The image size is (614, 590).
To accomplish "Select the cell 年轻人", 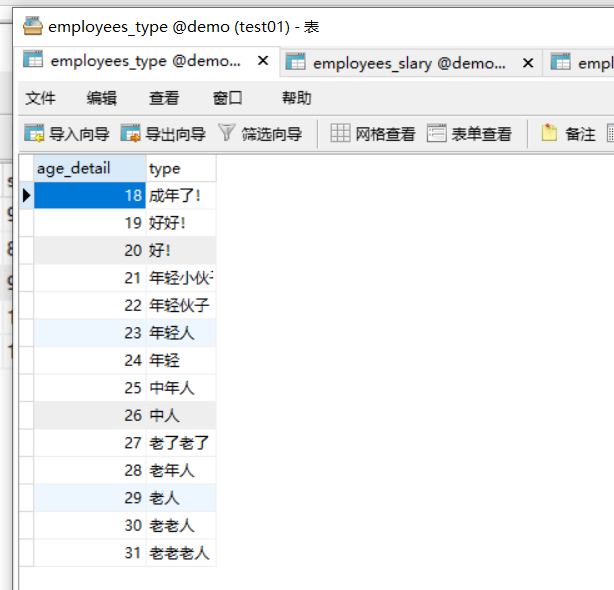I will tap(181, 333).
